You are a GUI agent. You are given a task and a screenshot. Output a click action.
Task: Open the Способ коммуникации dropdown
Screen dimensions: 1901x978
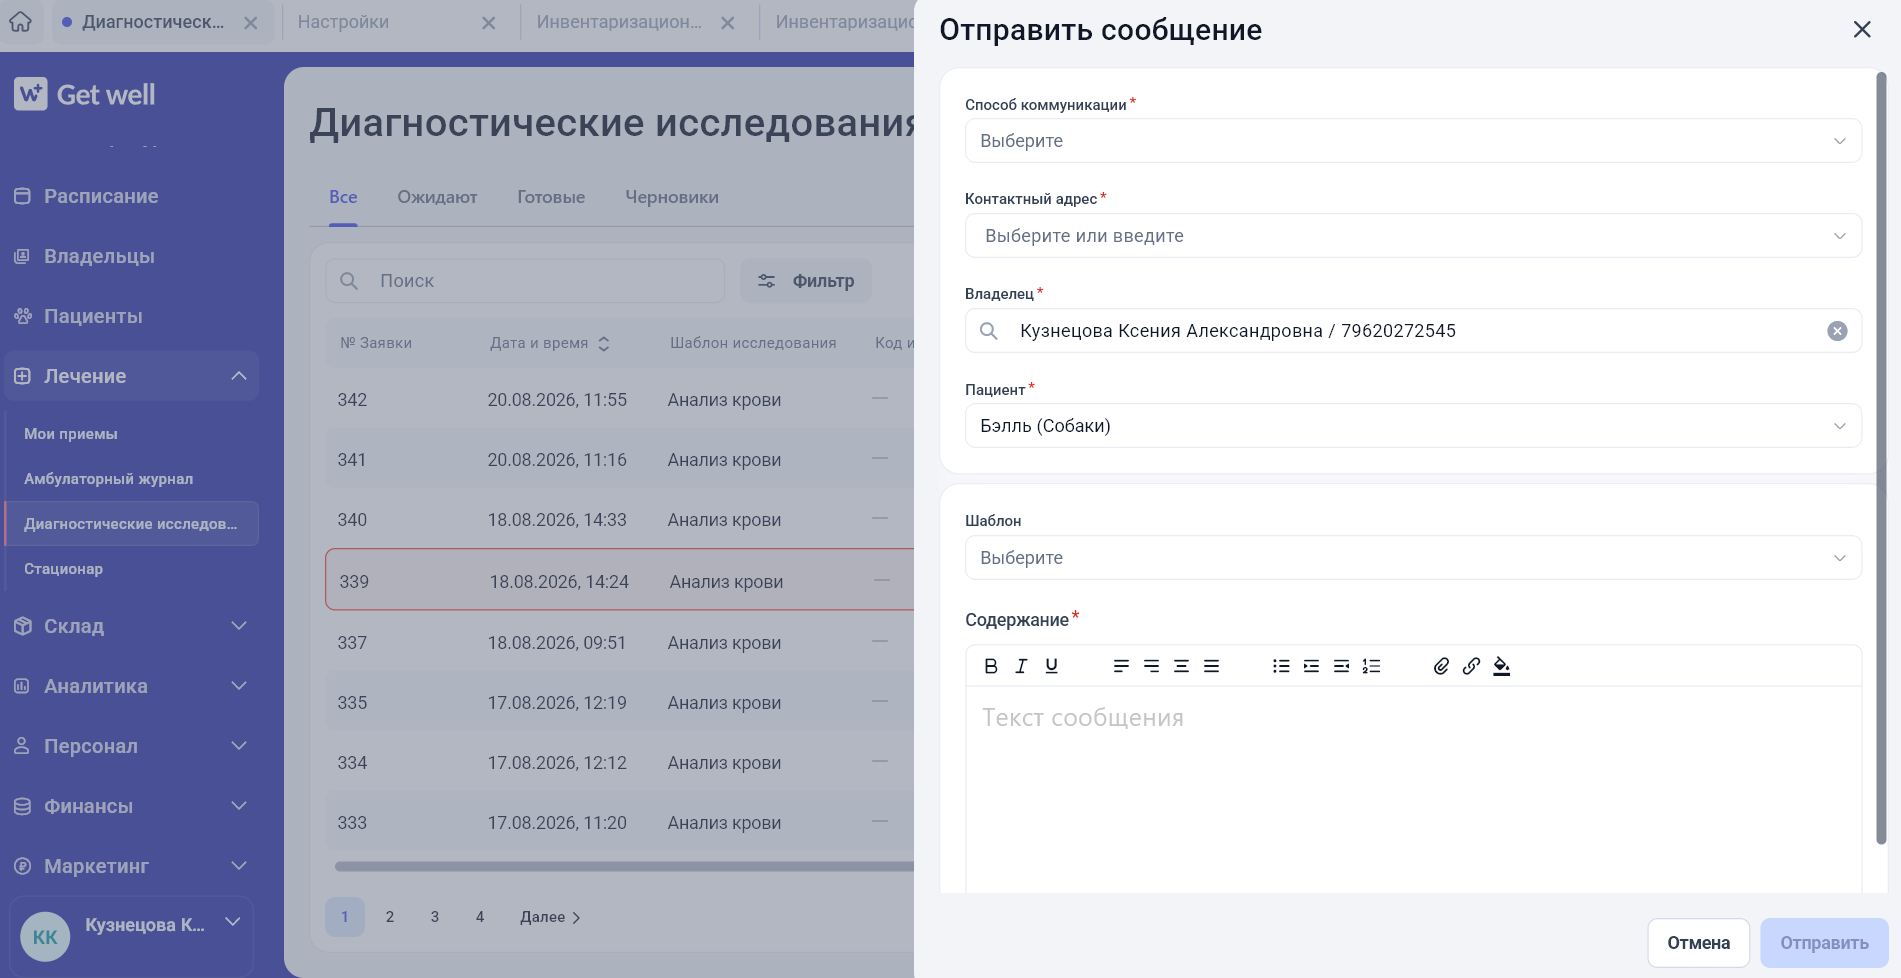coord(1412,141)
